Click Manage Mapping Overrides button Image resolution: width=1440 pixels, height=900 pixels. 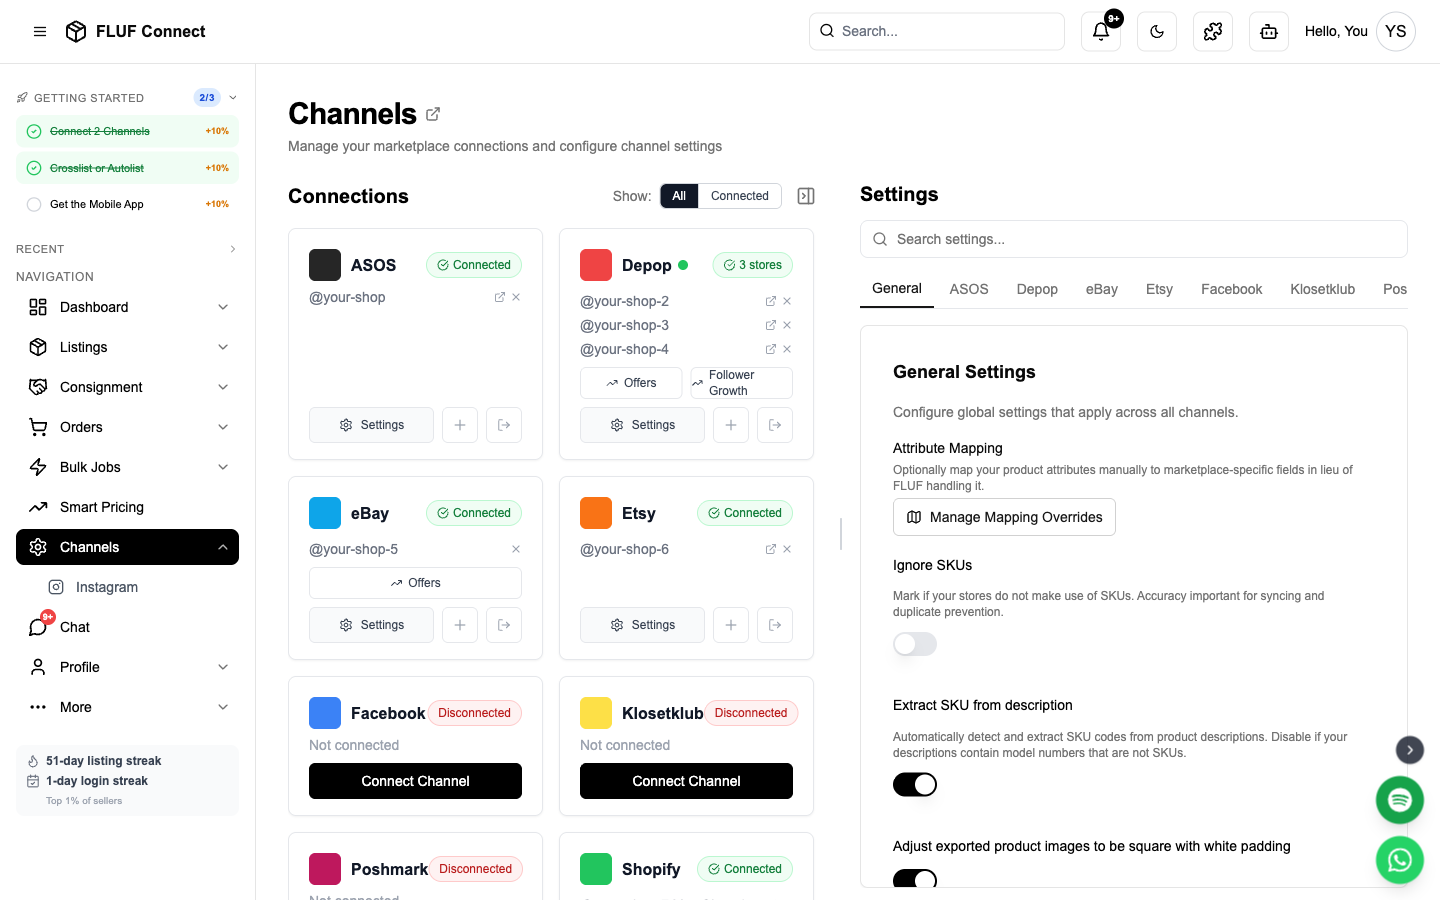pyautogui.click(x=1004, y=517)
